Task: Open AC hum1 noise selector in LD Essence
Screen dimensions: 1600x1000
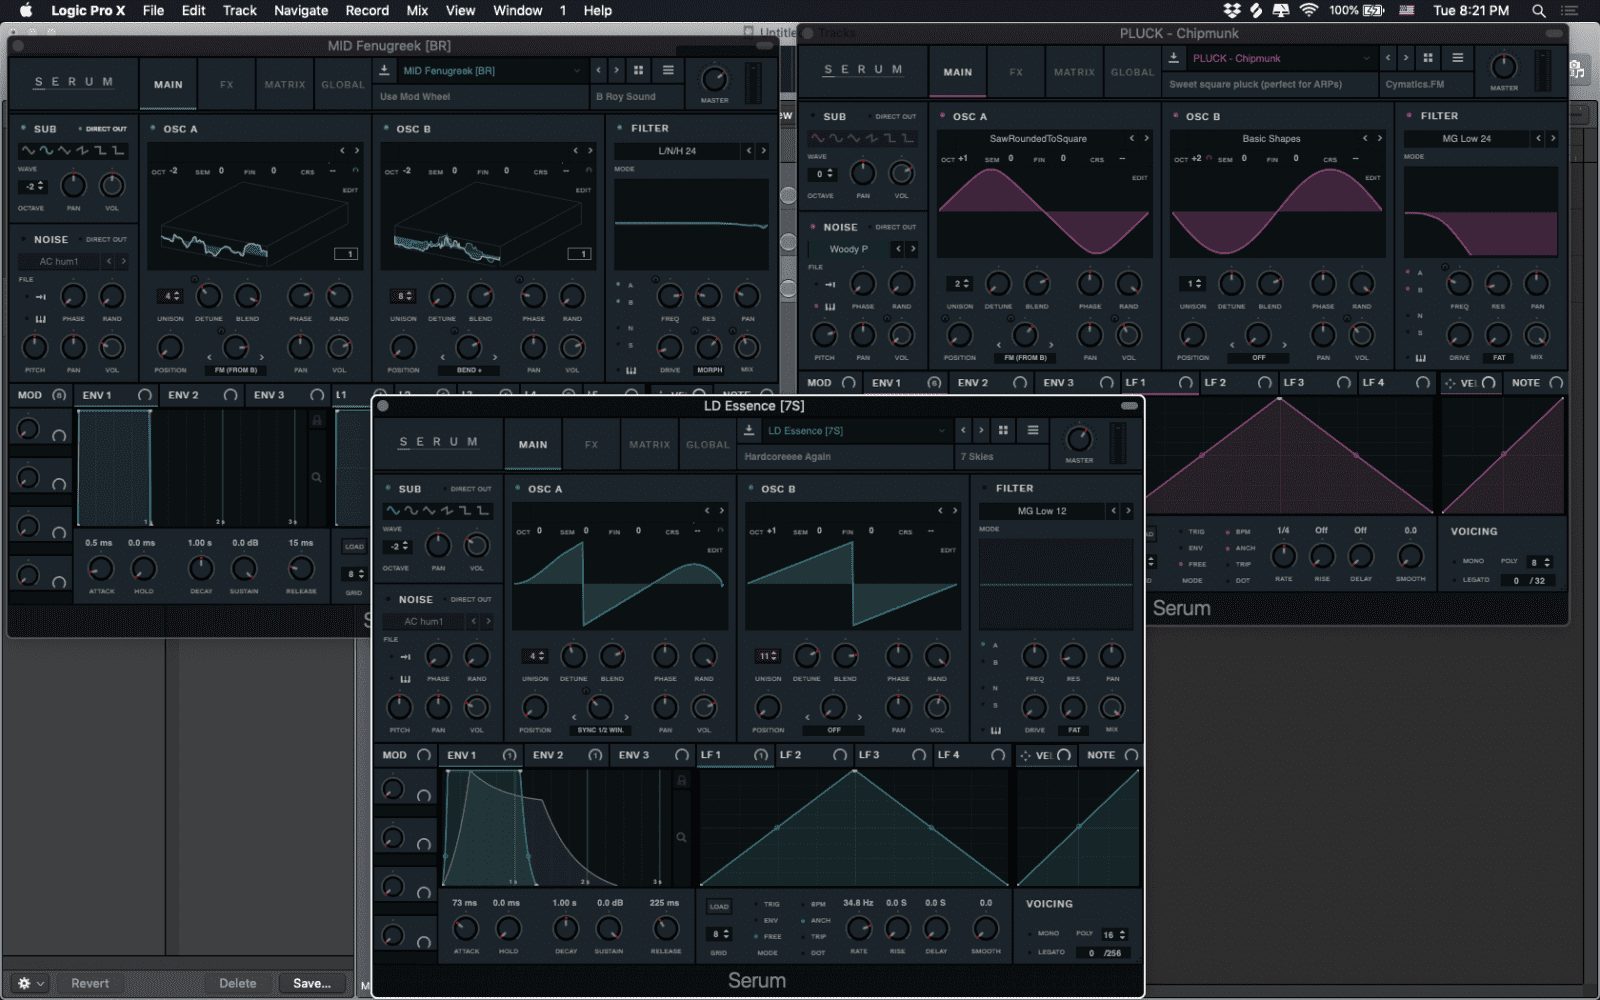Action: pyautogui.click(x=424, y=621)
